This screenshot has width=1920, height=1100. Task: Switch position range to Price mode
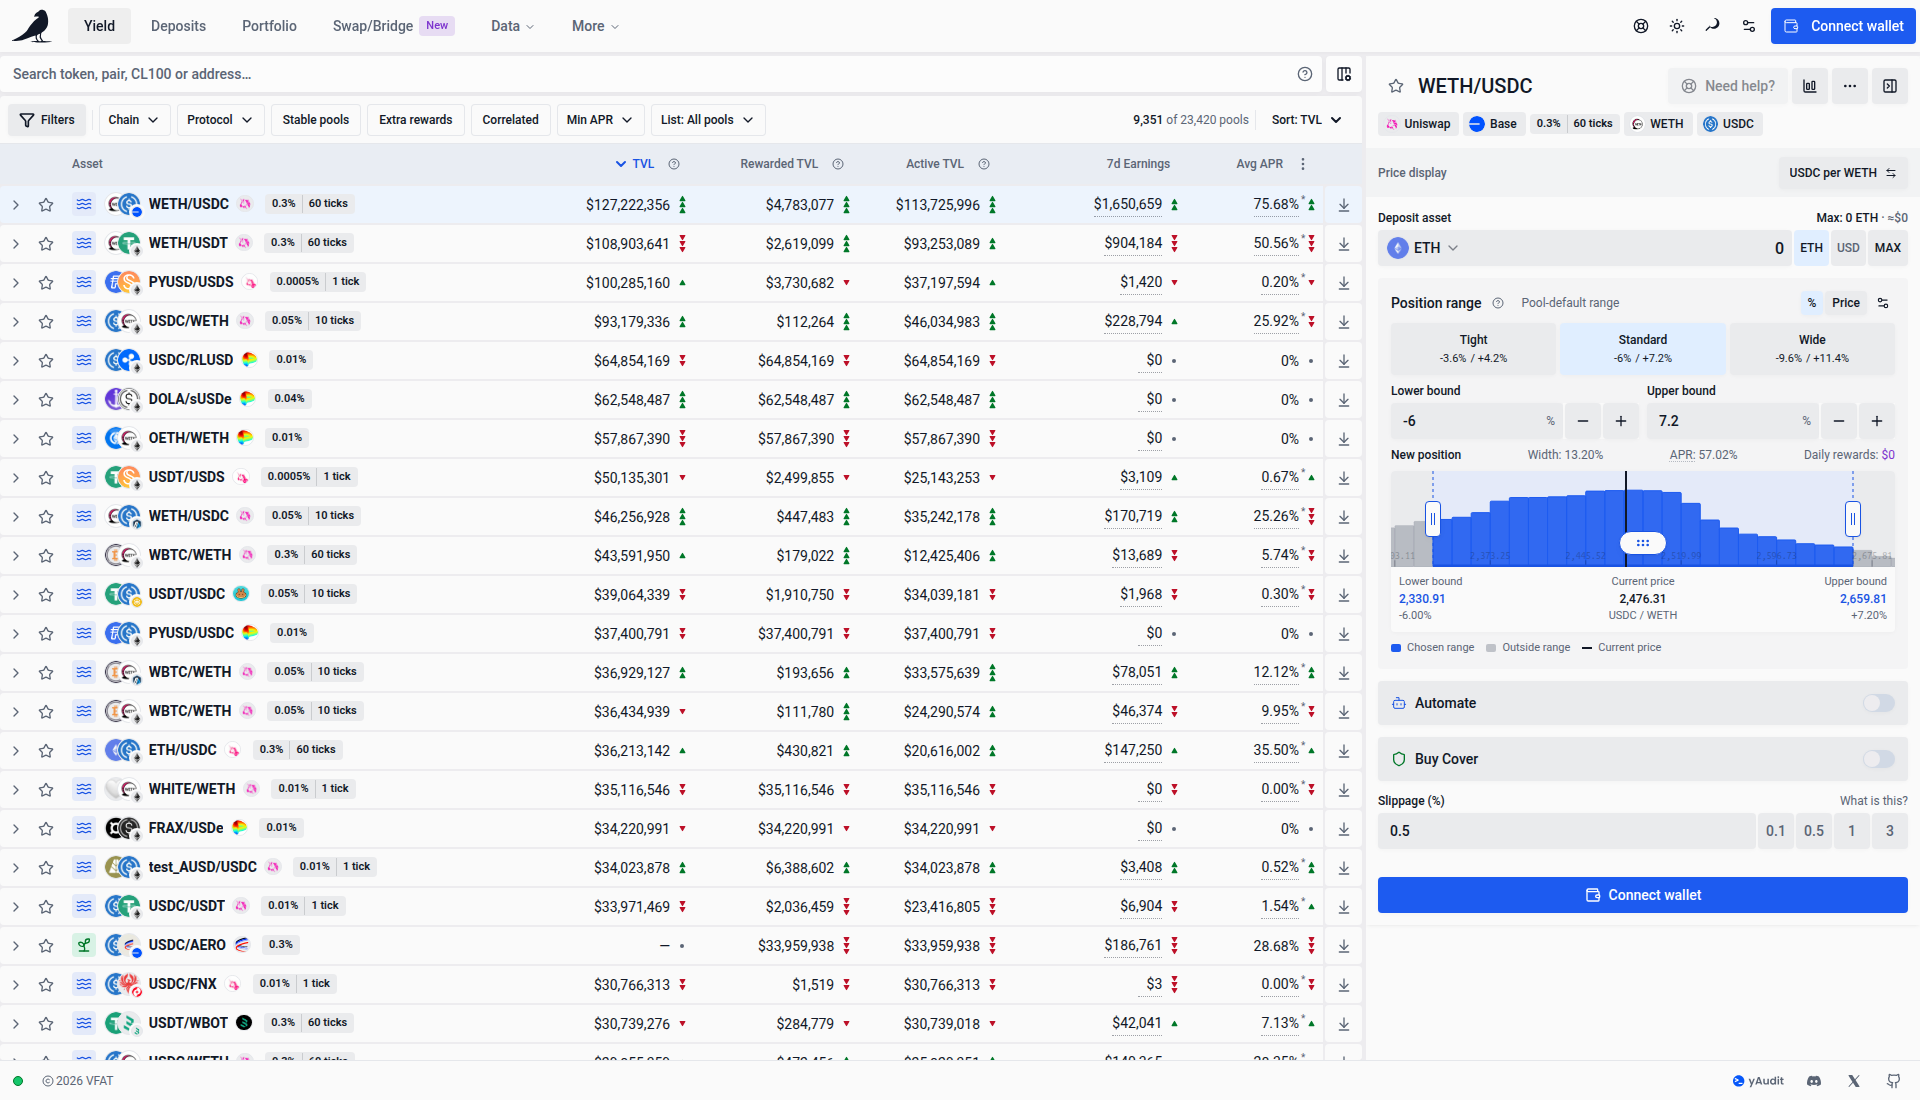(1846, 303)
